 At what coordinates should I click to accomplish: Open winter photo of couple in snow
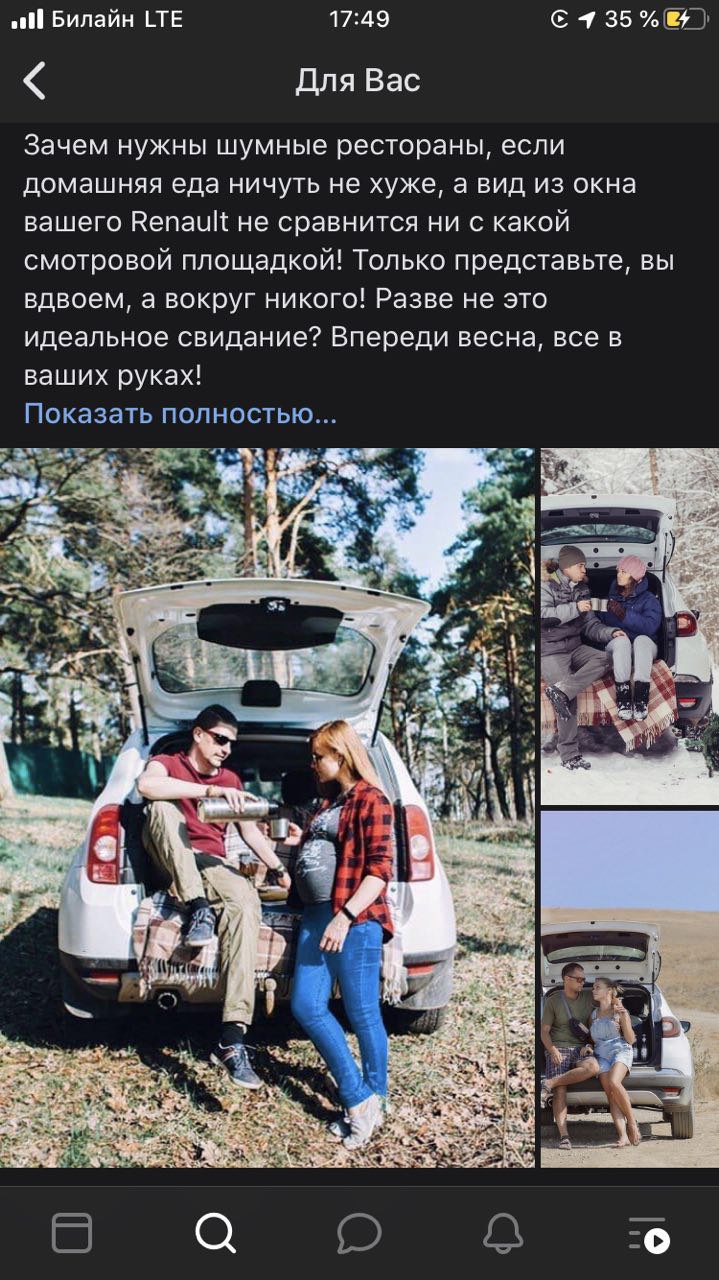630,626
